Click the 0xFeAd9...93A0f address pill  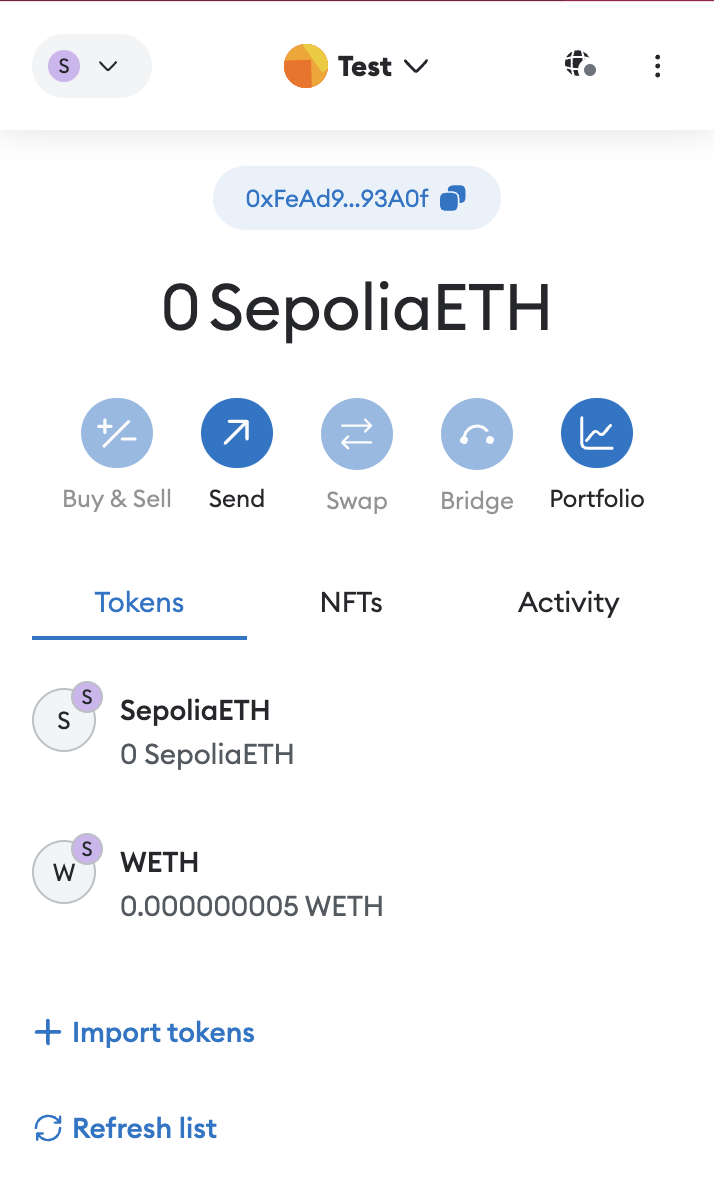coord(337,199)
